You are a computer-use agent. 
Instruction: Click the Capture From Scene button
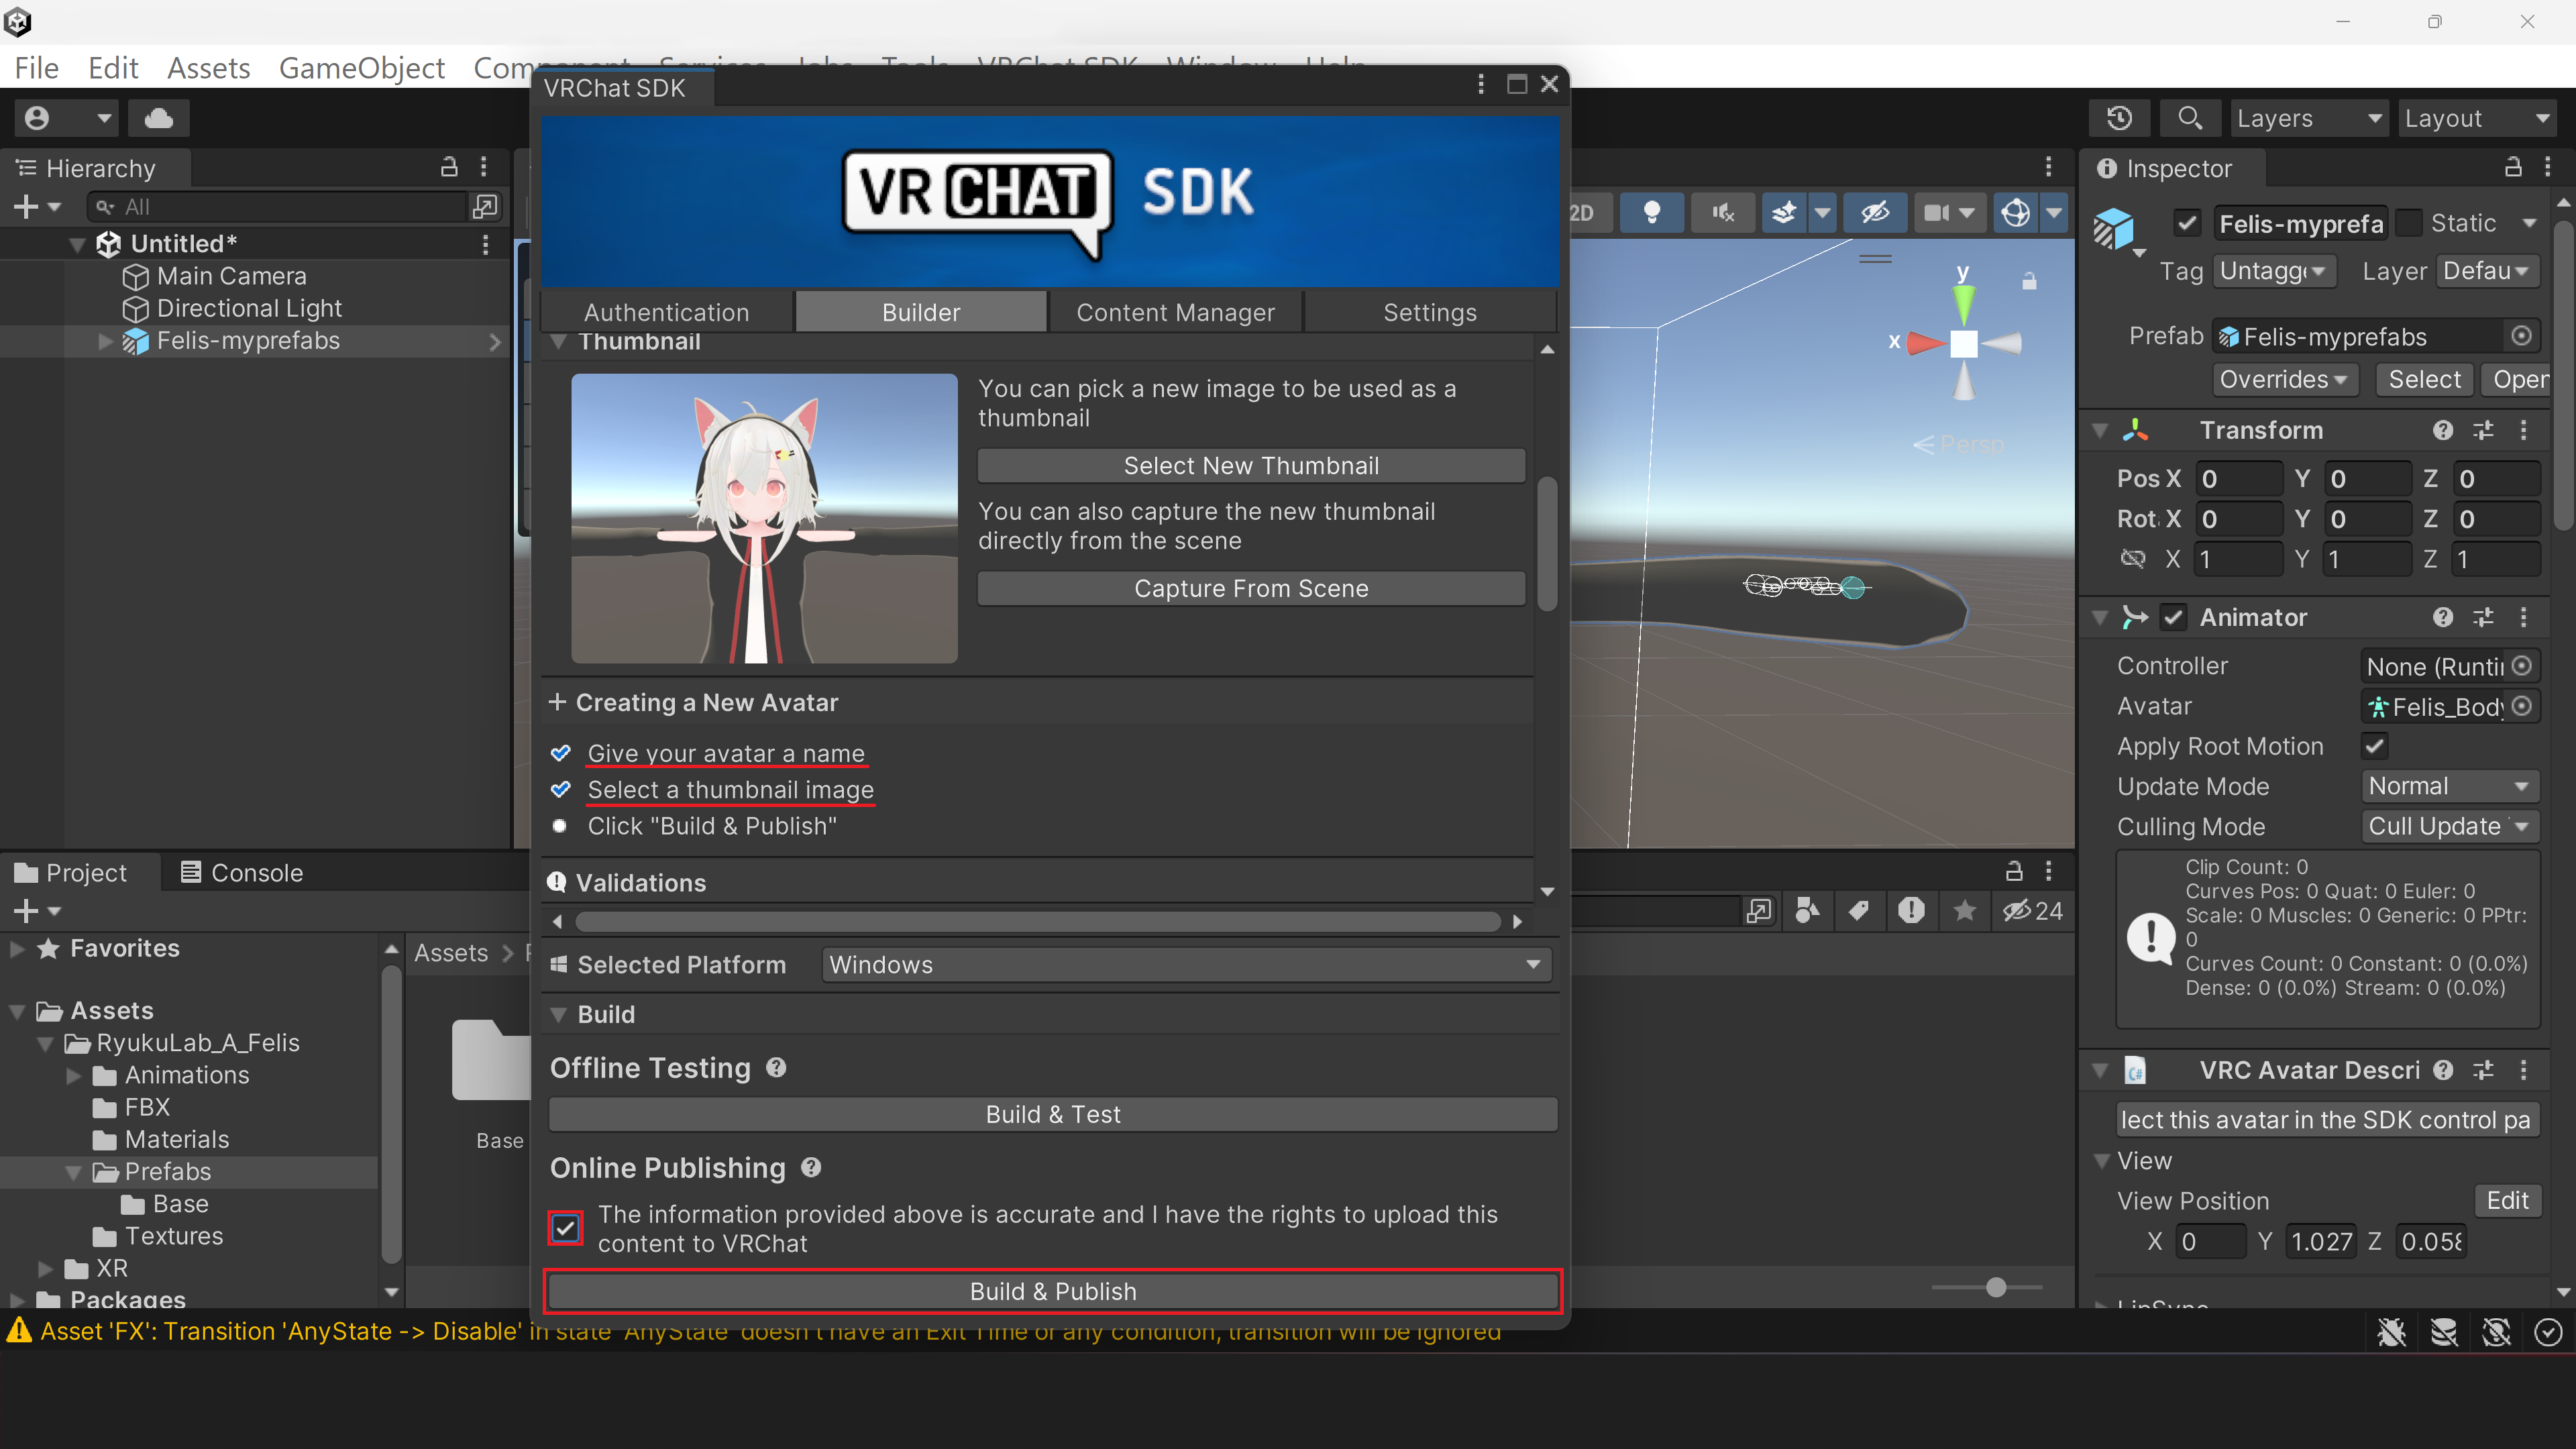(x=1251, y=588)
